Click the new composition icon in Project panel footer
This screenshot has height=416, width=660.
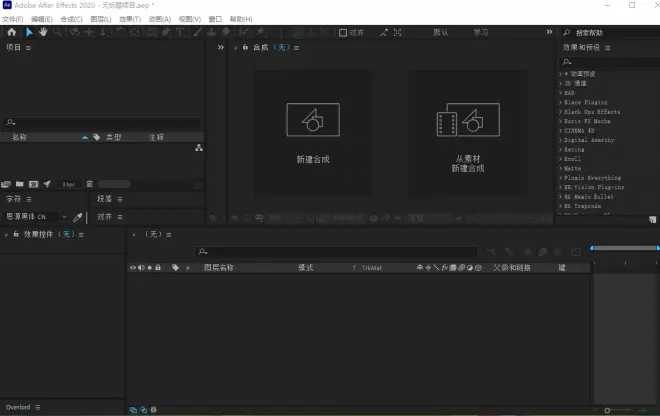click(33, 184)
